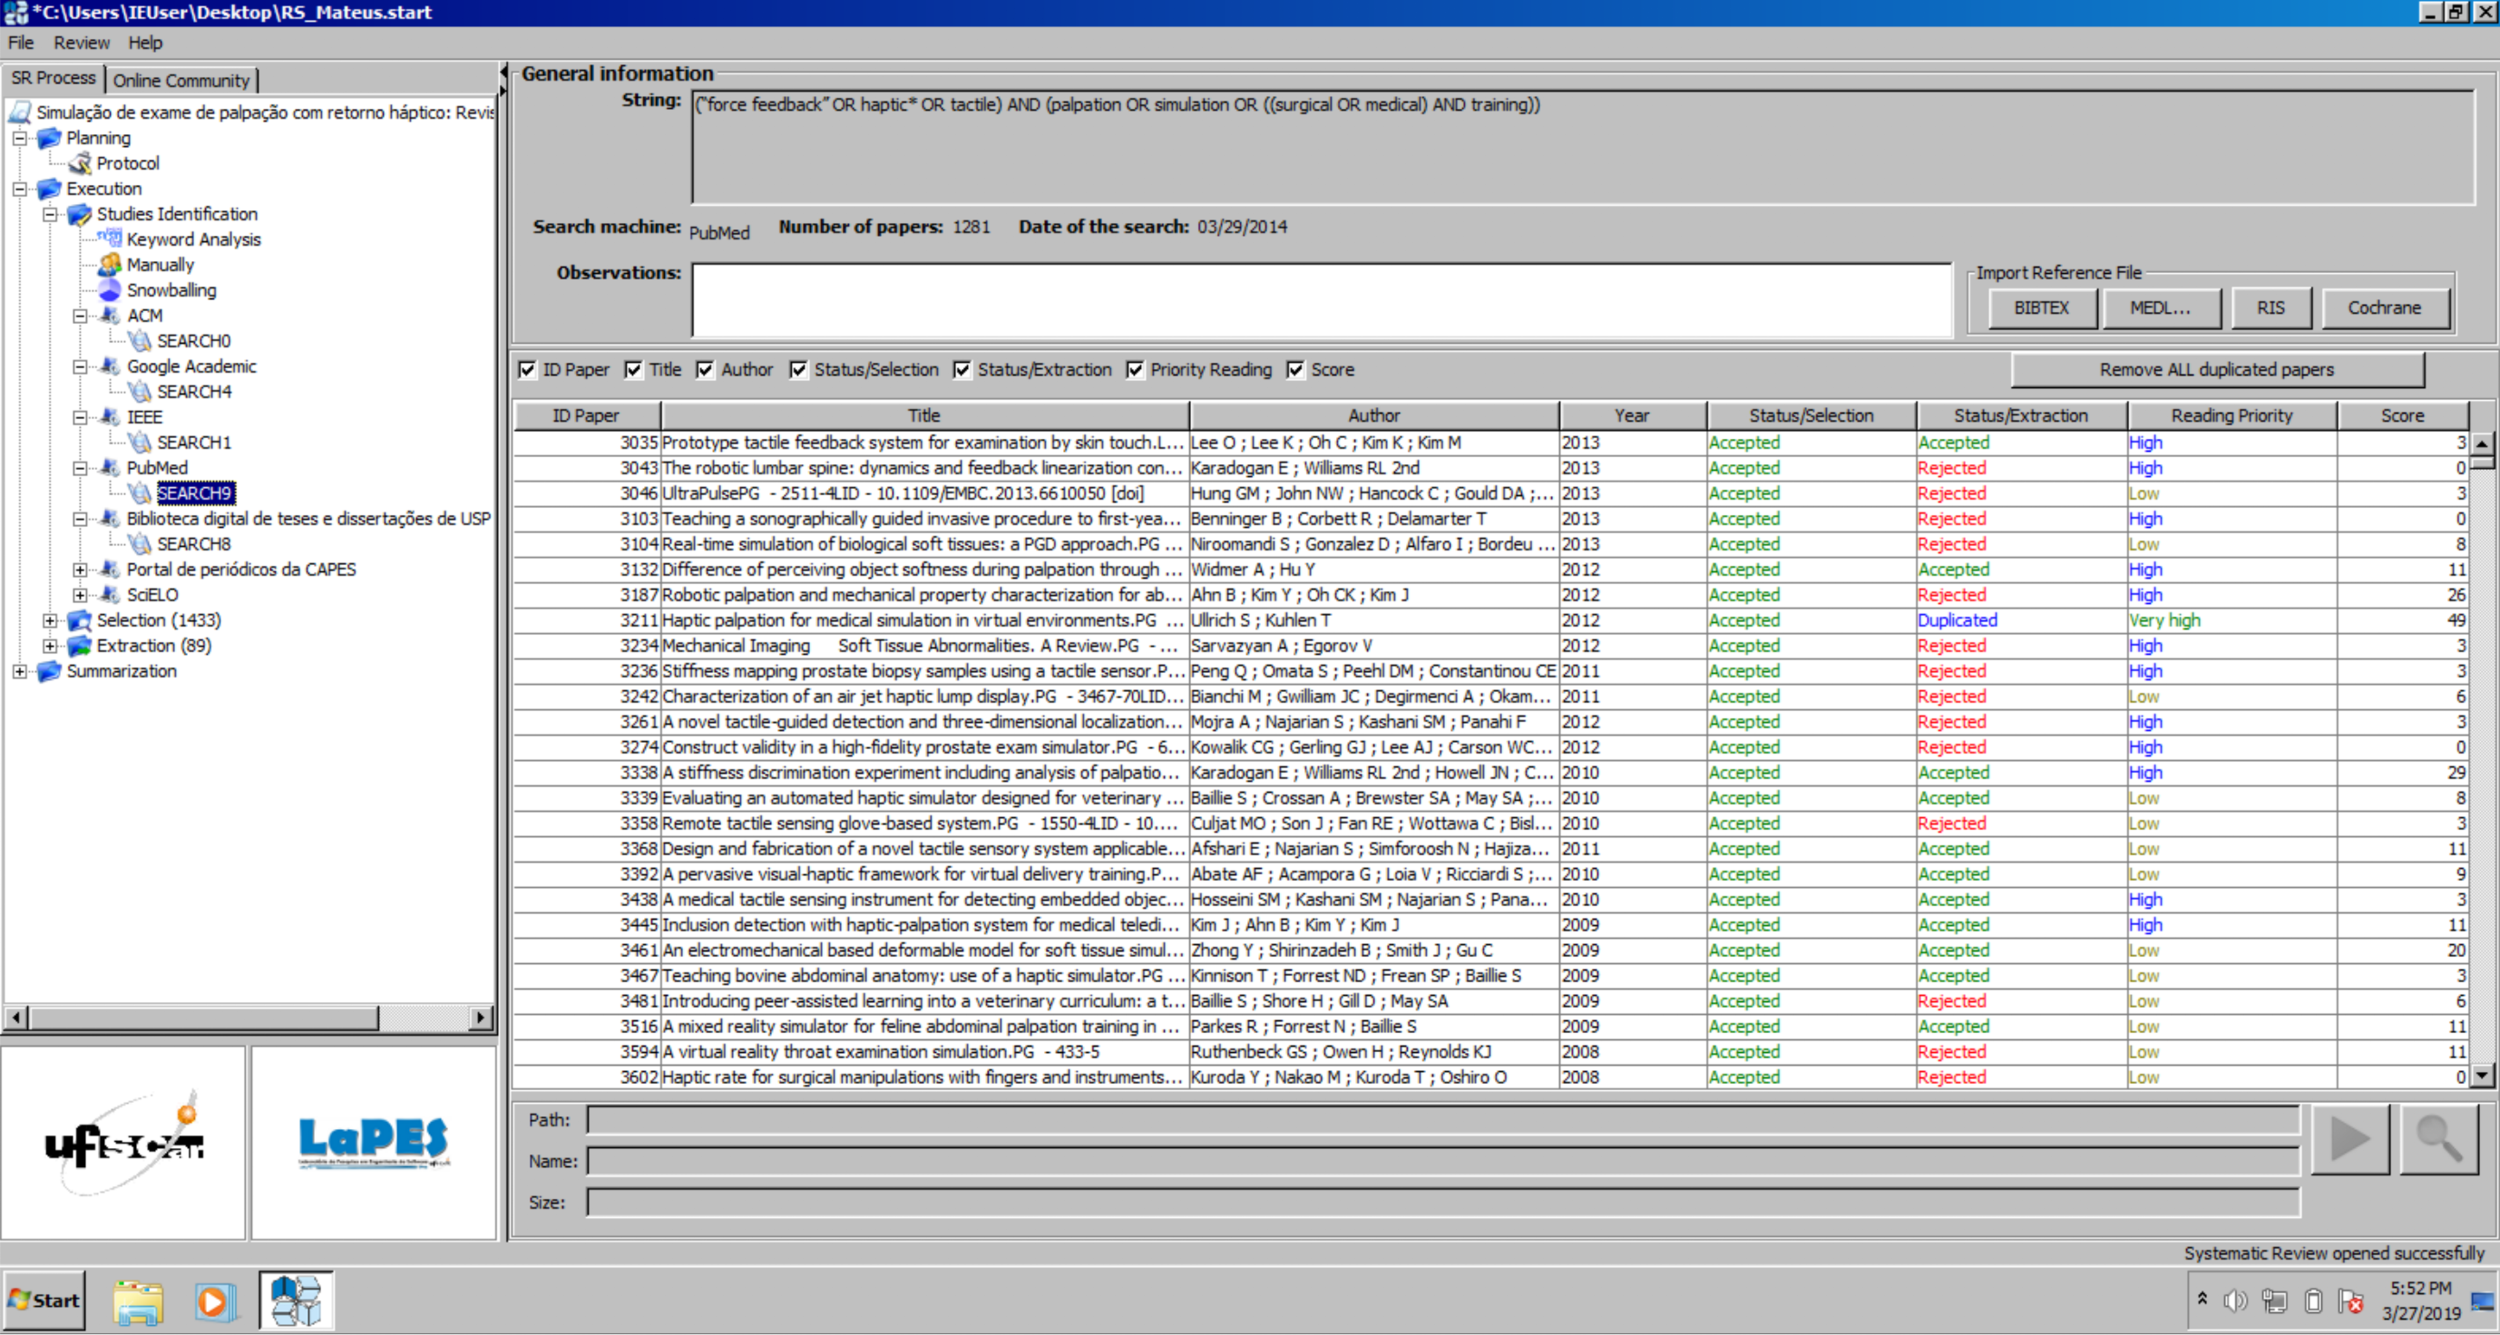Disable the Score column checkbox
2500x1335 pixels.
coord(1296,370)
